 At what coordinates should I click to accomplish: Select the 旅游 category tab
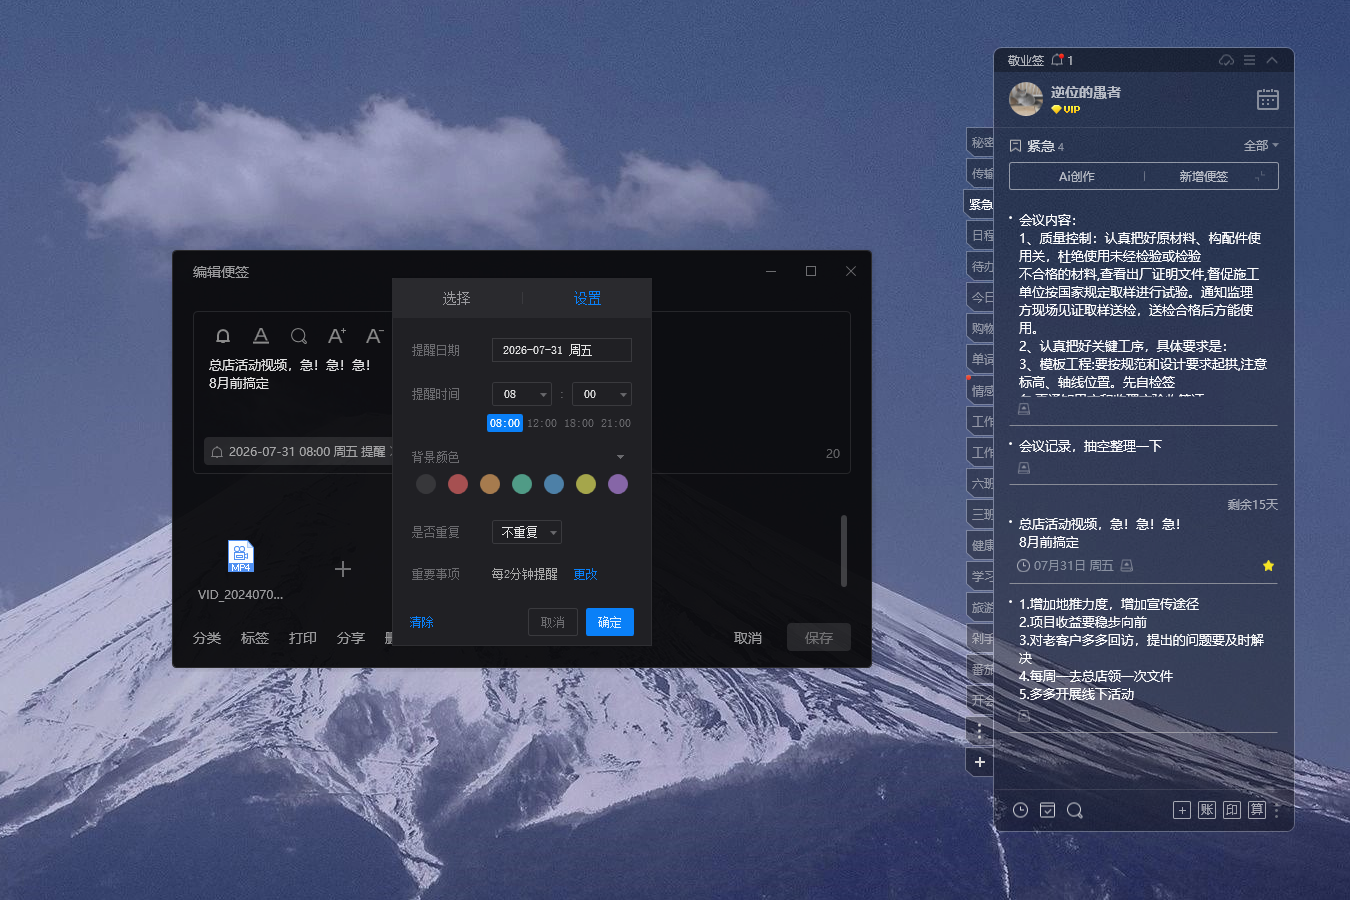981,607
